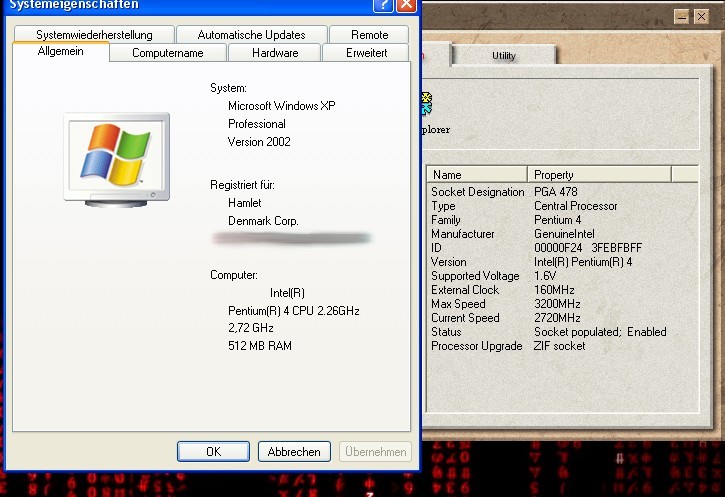Viewport: 725px width, 497px height.
Task: Minimize the background utility window
Action: coord(681,17)
